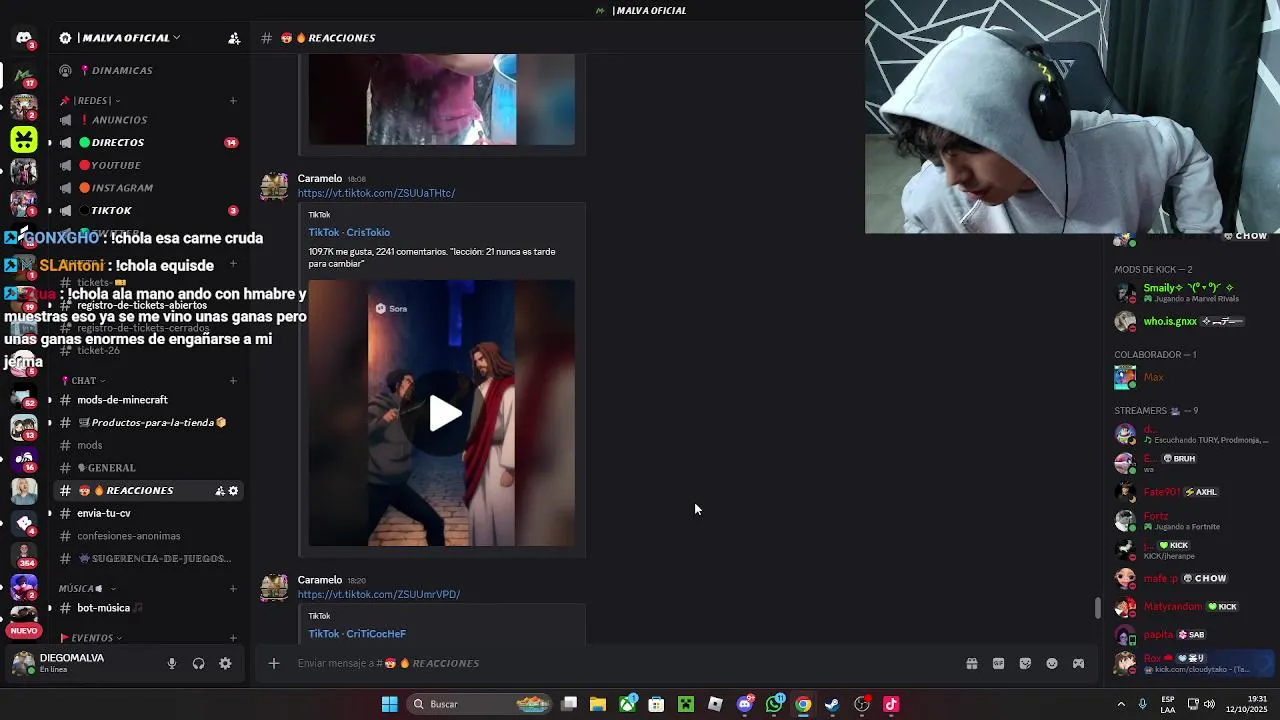The width and height of the screenshot is (1280, 720).
Task: Open the volume control in system tray
Action: coord(1211,704)
